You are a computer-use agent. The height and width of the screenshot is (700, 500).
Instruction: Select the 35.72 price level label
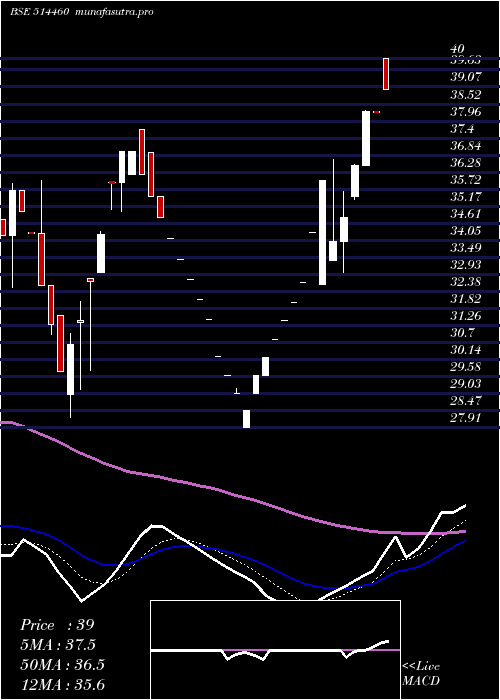pos(466,179)
